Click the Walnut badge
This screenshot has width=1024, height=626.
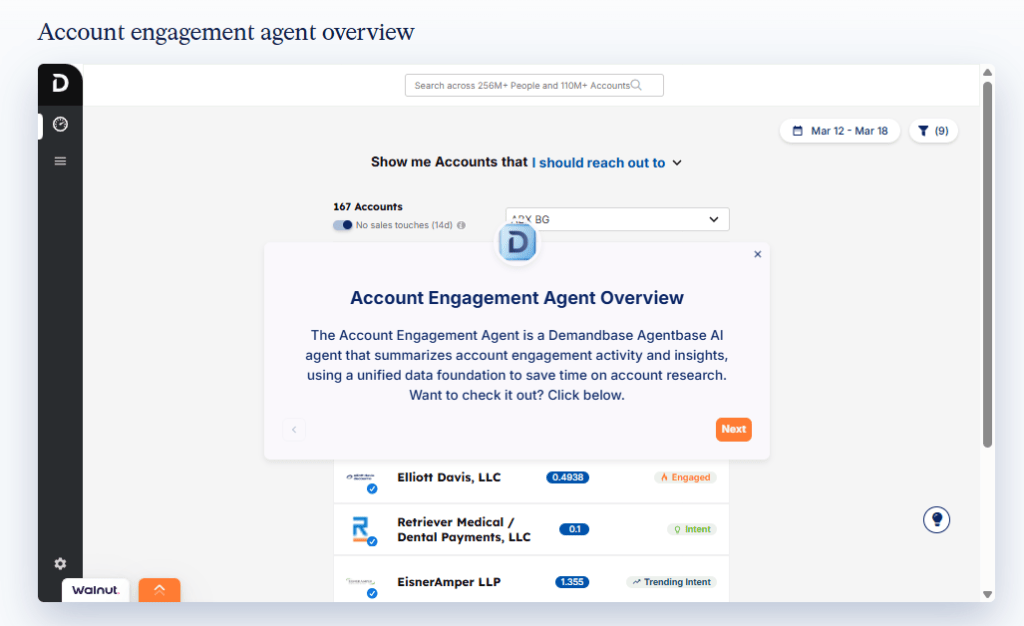96,590
